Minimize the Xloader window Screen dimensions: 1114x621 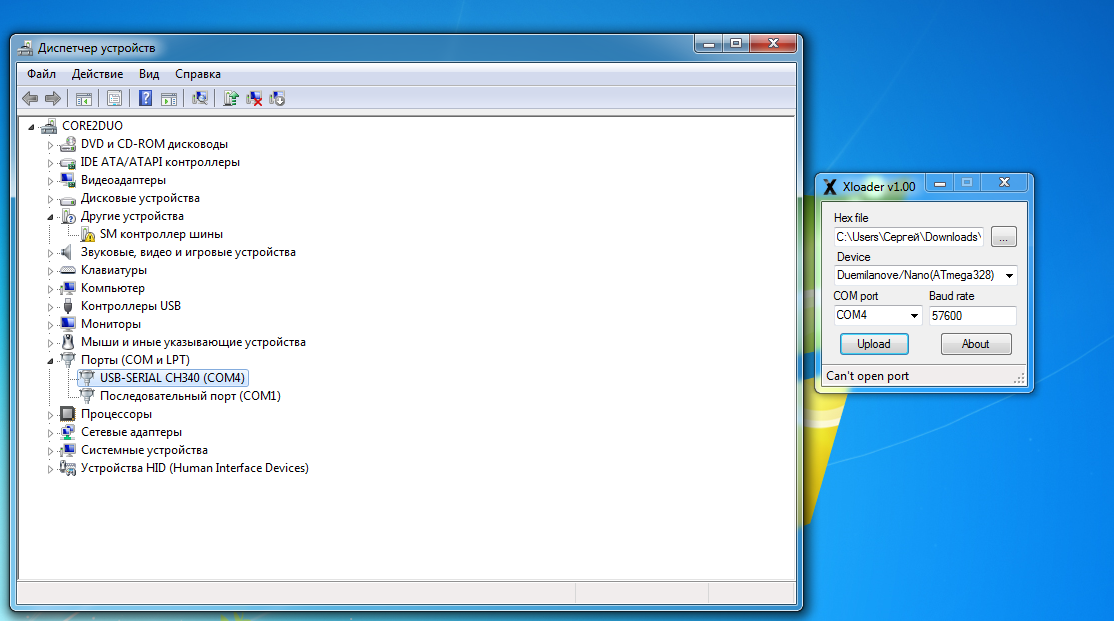pos(939,183)
